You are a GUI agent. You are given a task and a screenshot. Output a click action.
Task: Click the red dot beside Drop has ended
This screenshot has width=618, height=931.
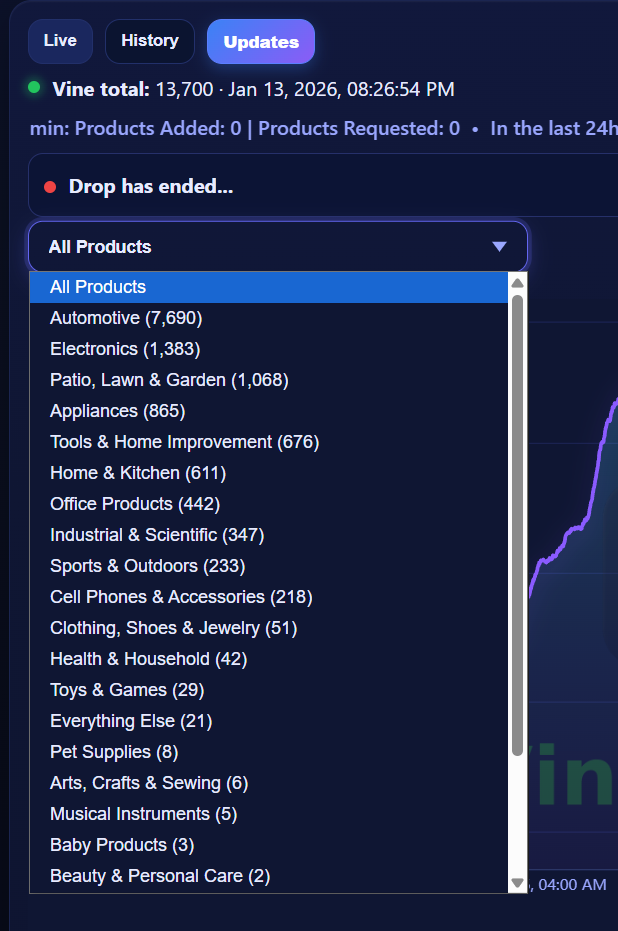point(50,187)
